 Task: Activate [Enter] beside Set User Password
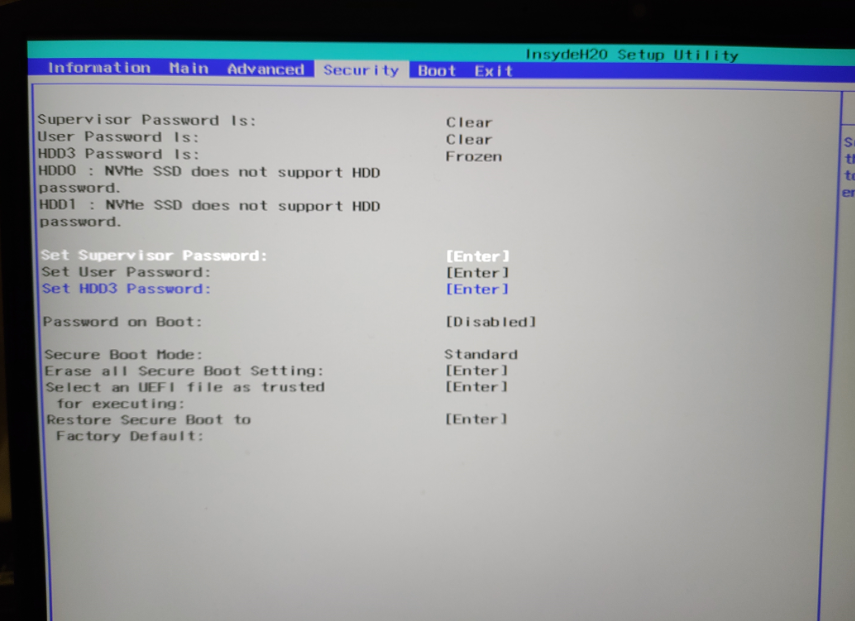coord(477,273)
